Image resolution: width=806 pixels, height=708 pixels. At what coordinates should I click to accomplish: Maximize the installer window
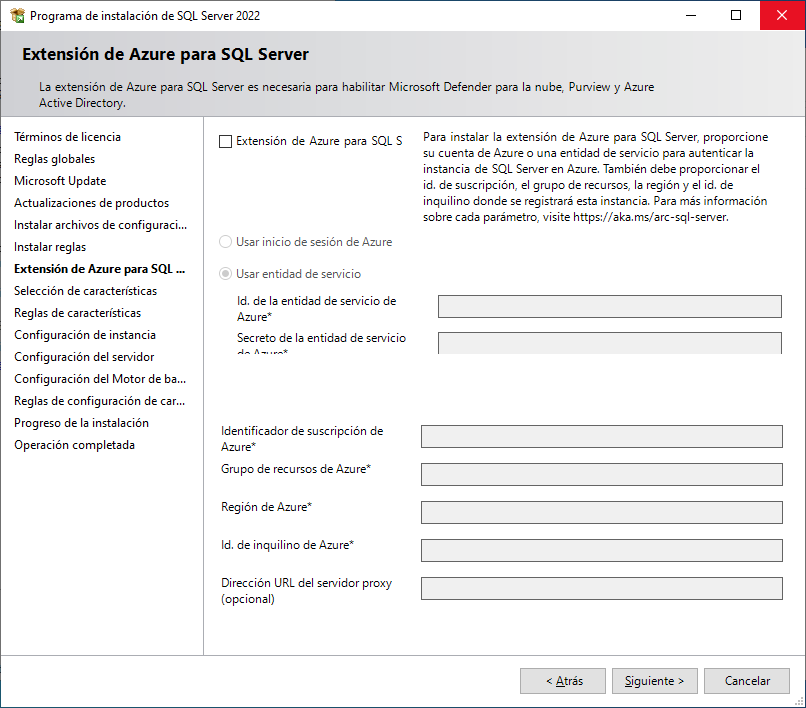[736, 16]
